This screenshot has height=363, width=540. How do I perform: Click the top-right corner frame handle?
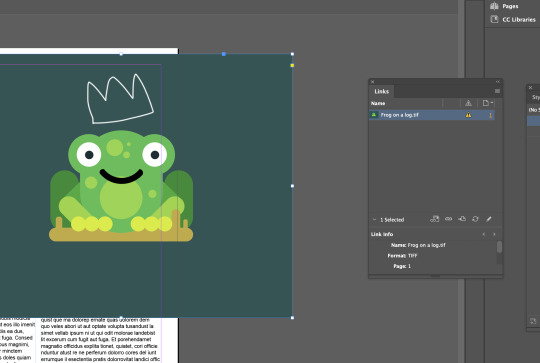point(292,54)
